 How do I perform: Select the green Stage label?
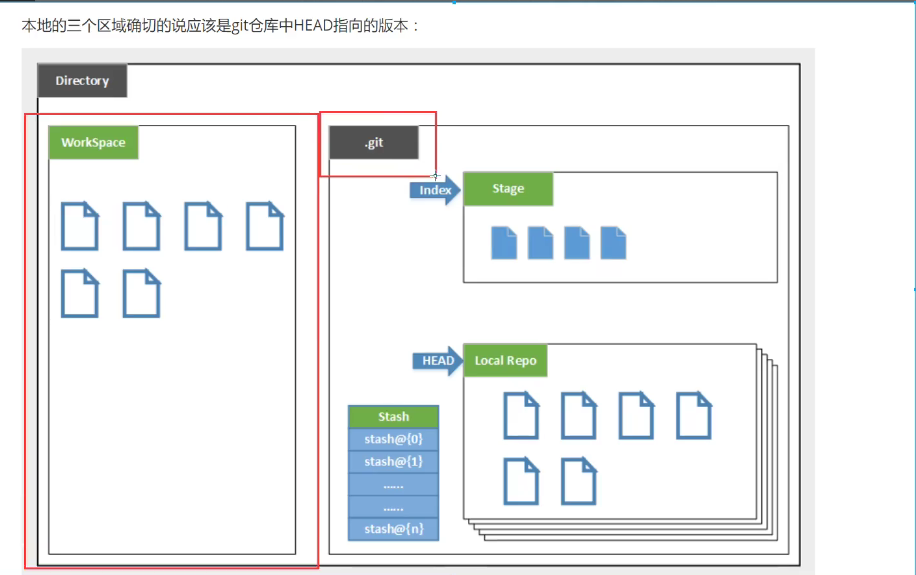[x=508, y=189]
